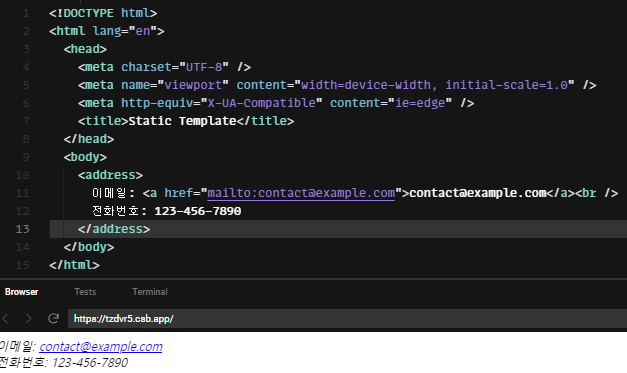Click the Static Template title text
This screenshot has width=627, height=373.
pos(182,121)
